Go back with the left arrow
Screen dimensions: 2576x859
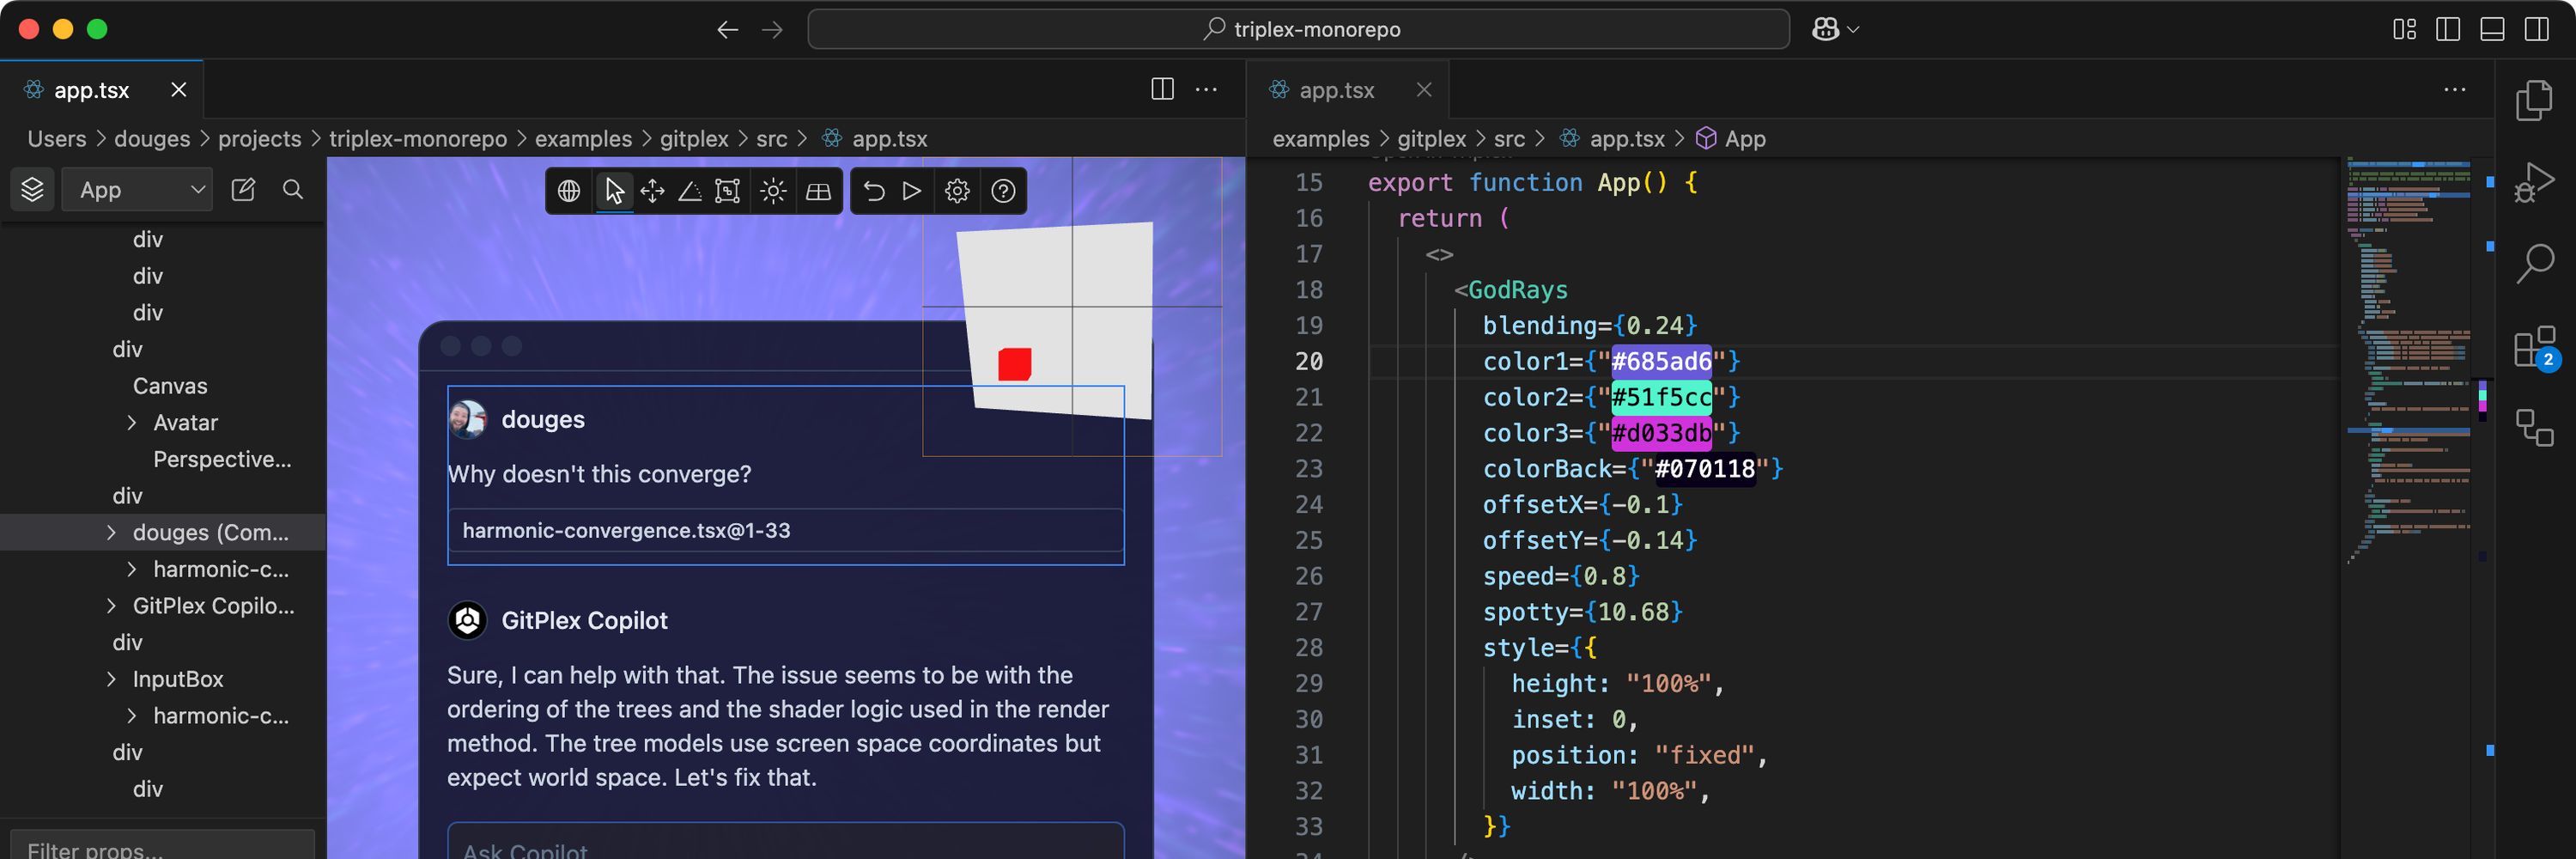click(x=727, y=30)
